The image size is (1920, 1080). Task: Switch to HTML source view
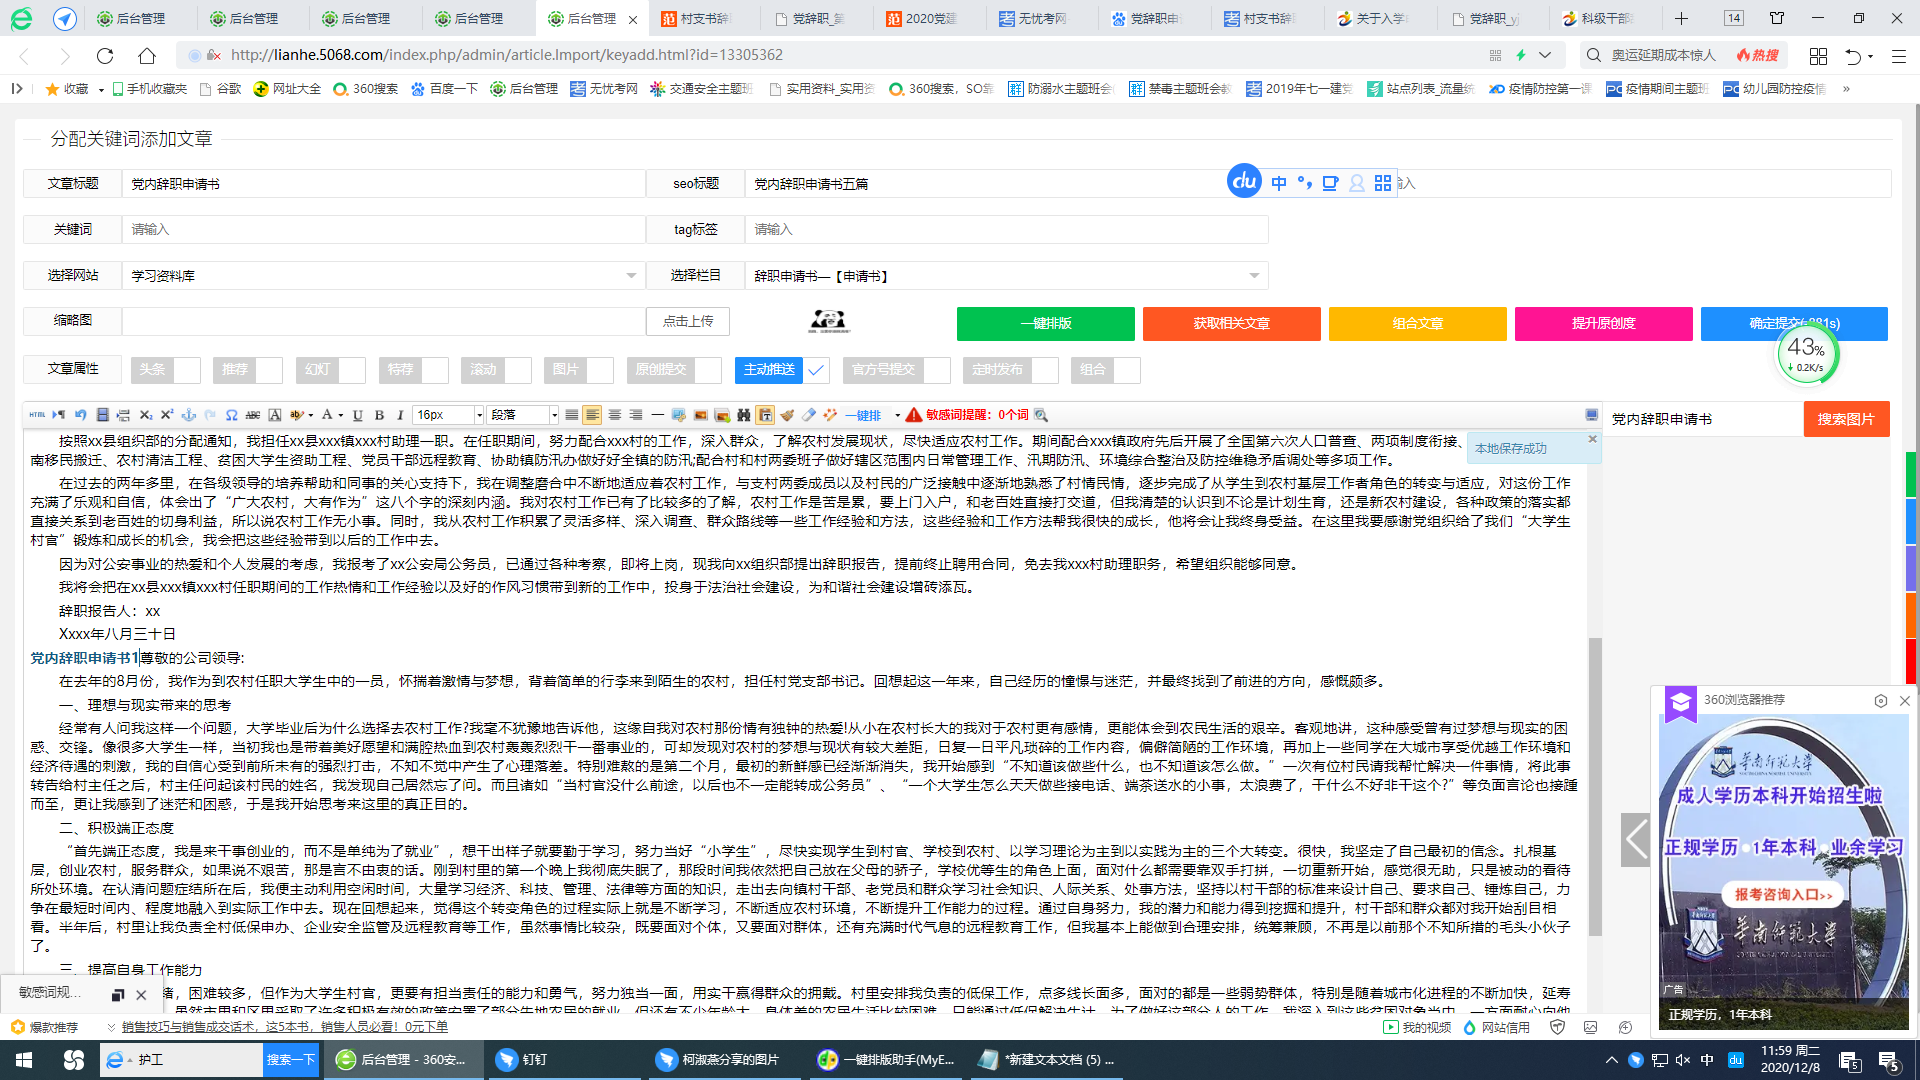point(36,414)
